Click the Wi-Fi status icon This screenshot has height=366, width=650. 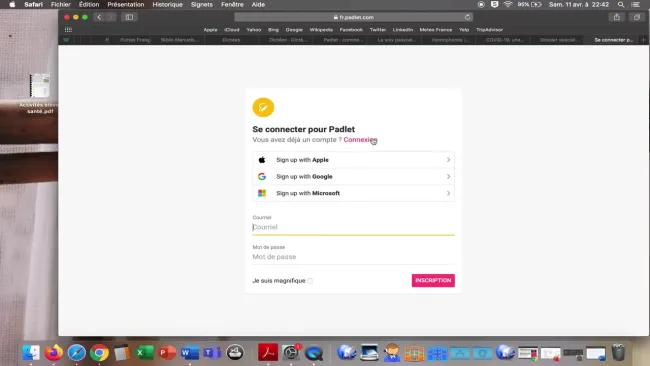pos(508,5)
